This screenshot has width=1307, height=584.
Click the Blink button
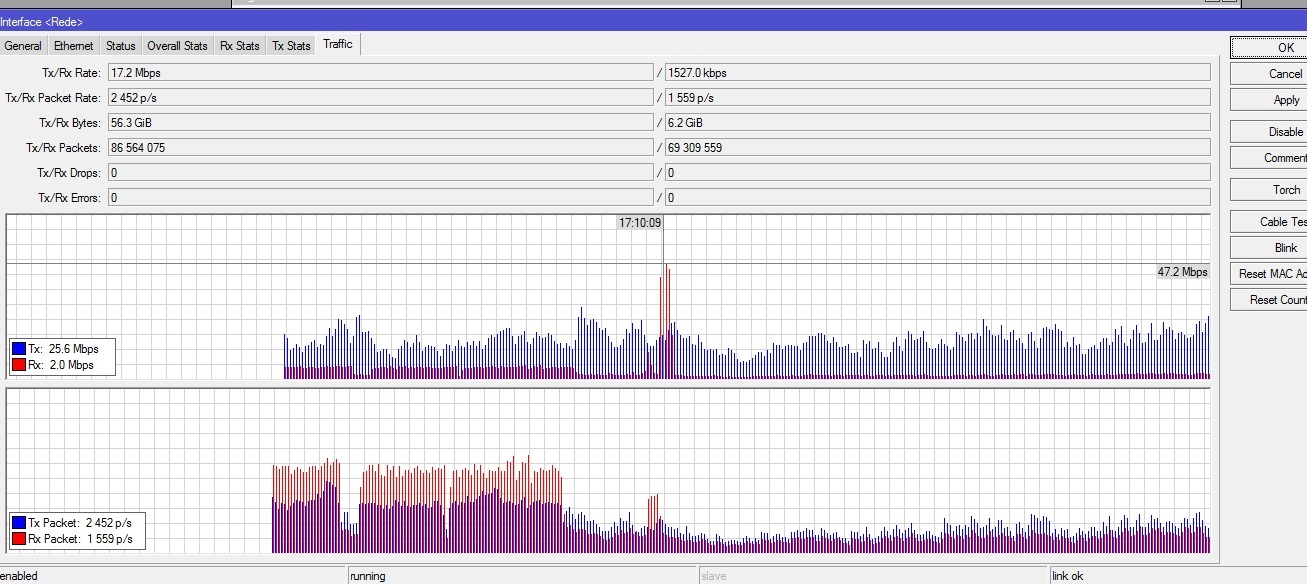[x=1268, y=248]
